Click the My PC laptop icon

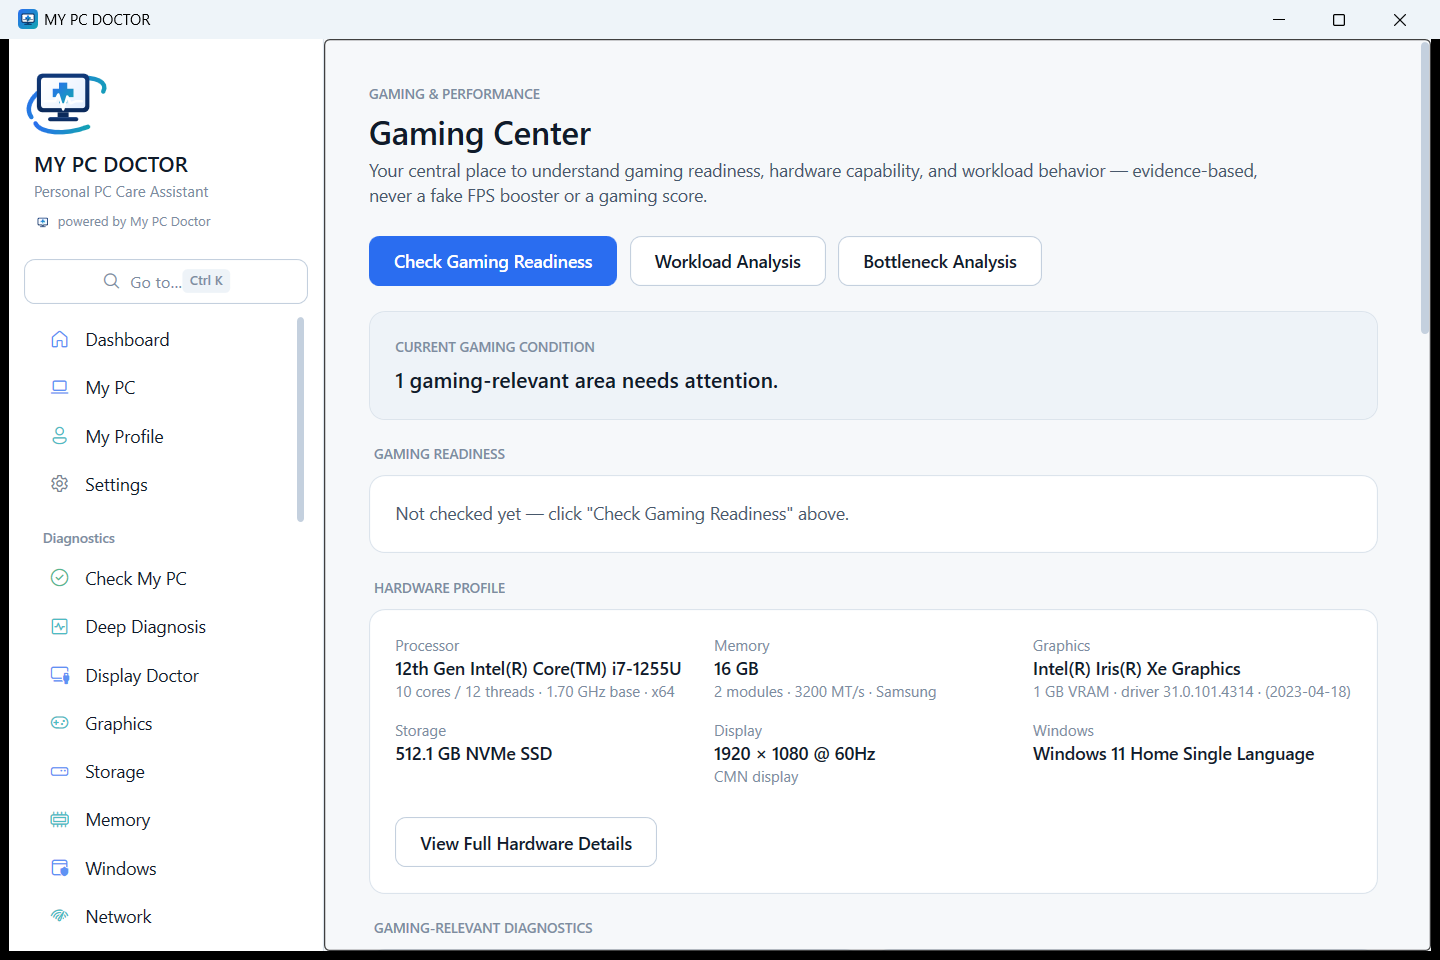pyautogui.click(x=60, y=387)
